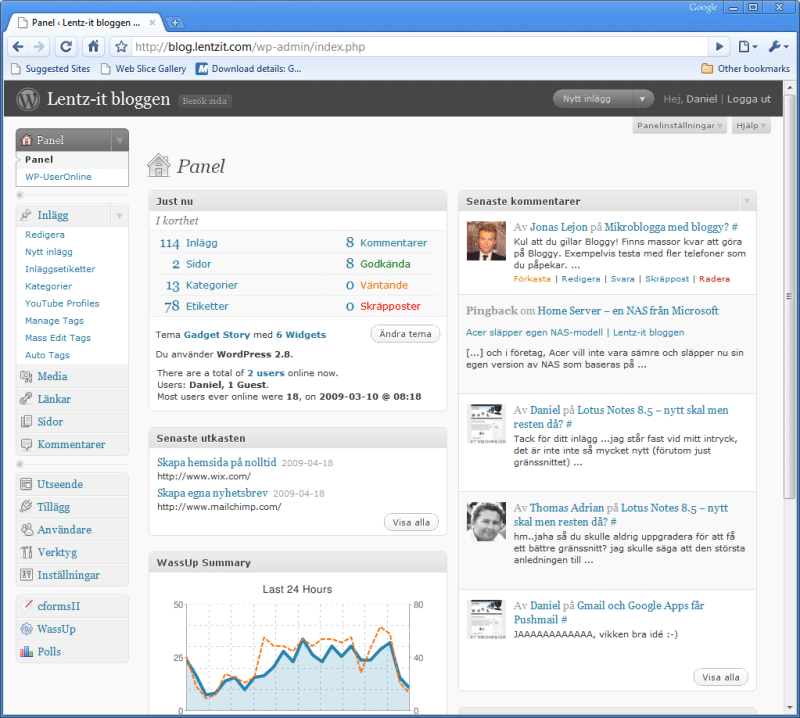The height and width of the screenshot is (718, 800).
Task: Click the Logga ut link
Action: [748, 99]
